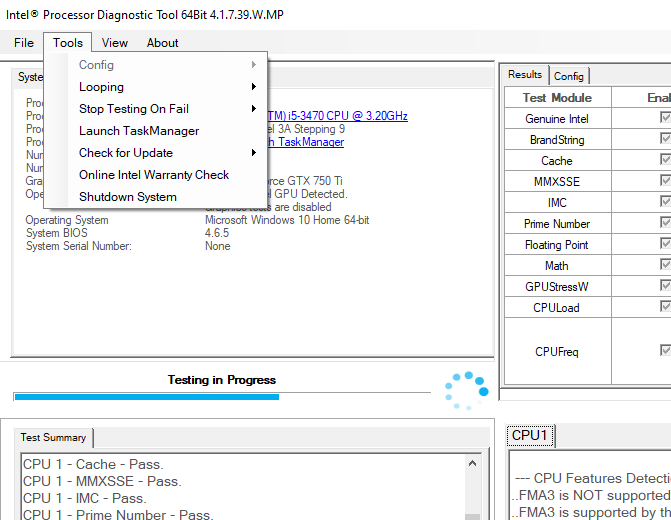Switch to the Config tab
This screenshot has width=671, height=520.
pyautogui.click(x=569, y=76)
